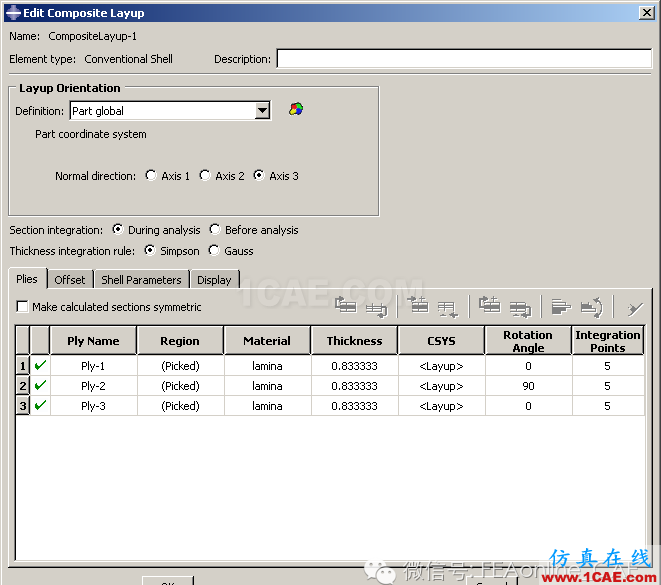Click the paste plies icon
Viewport: 661px width, 585px height.
521,309
